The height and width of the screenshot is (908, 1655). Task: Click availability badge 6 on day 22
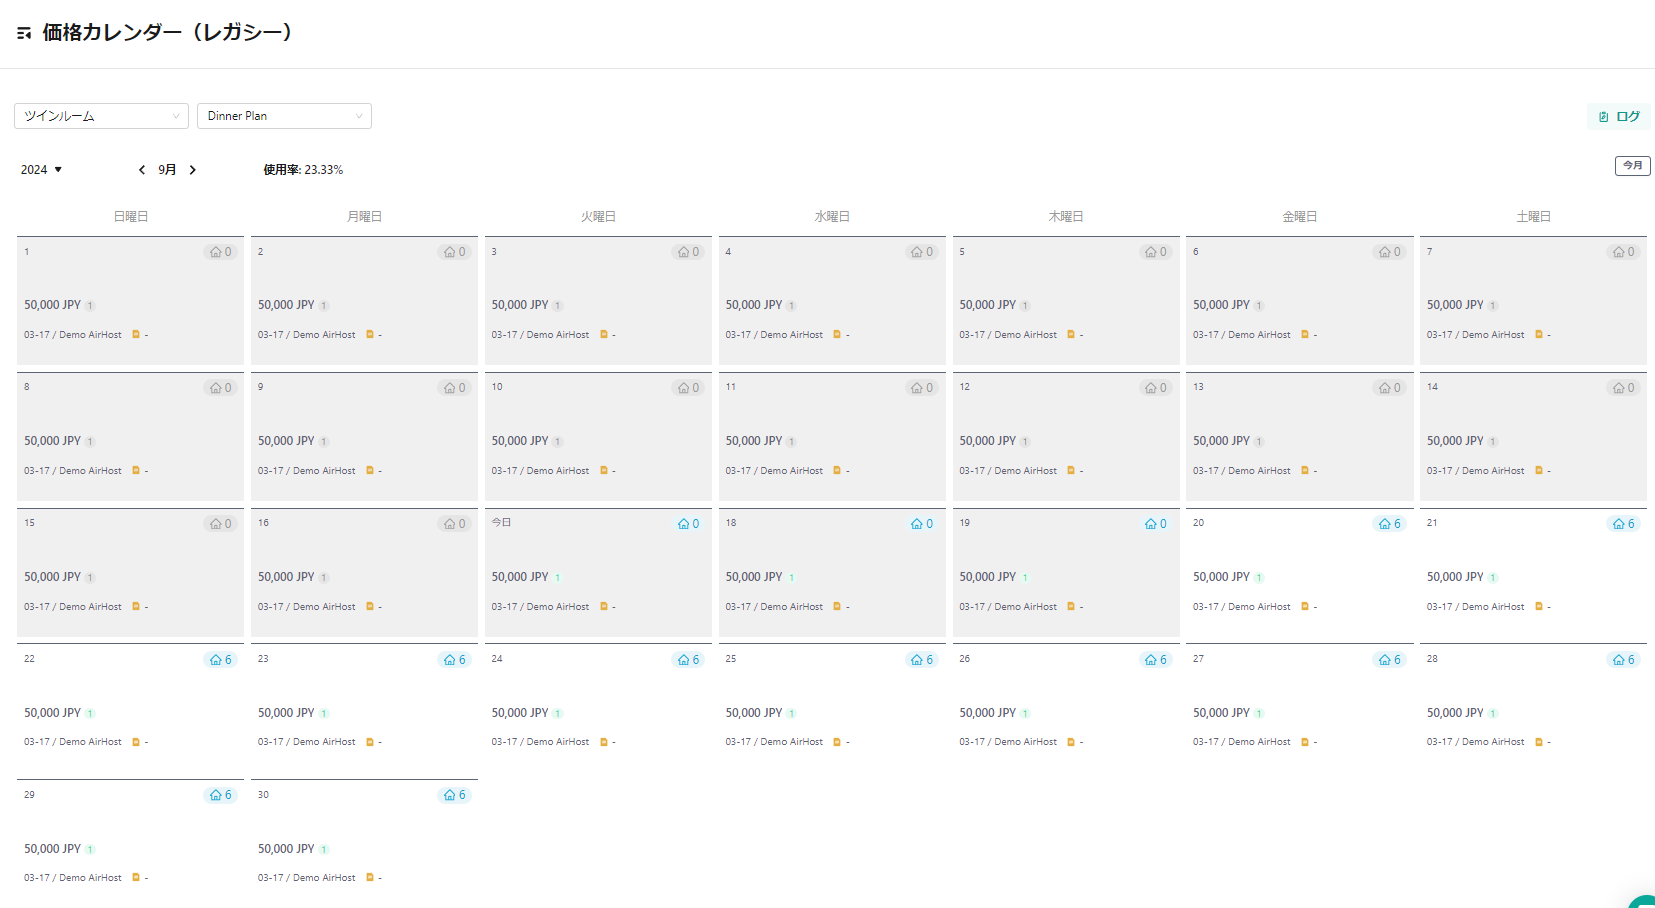[x=221, y=660]
